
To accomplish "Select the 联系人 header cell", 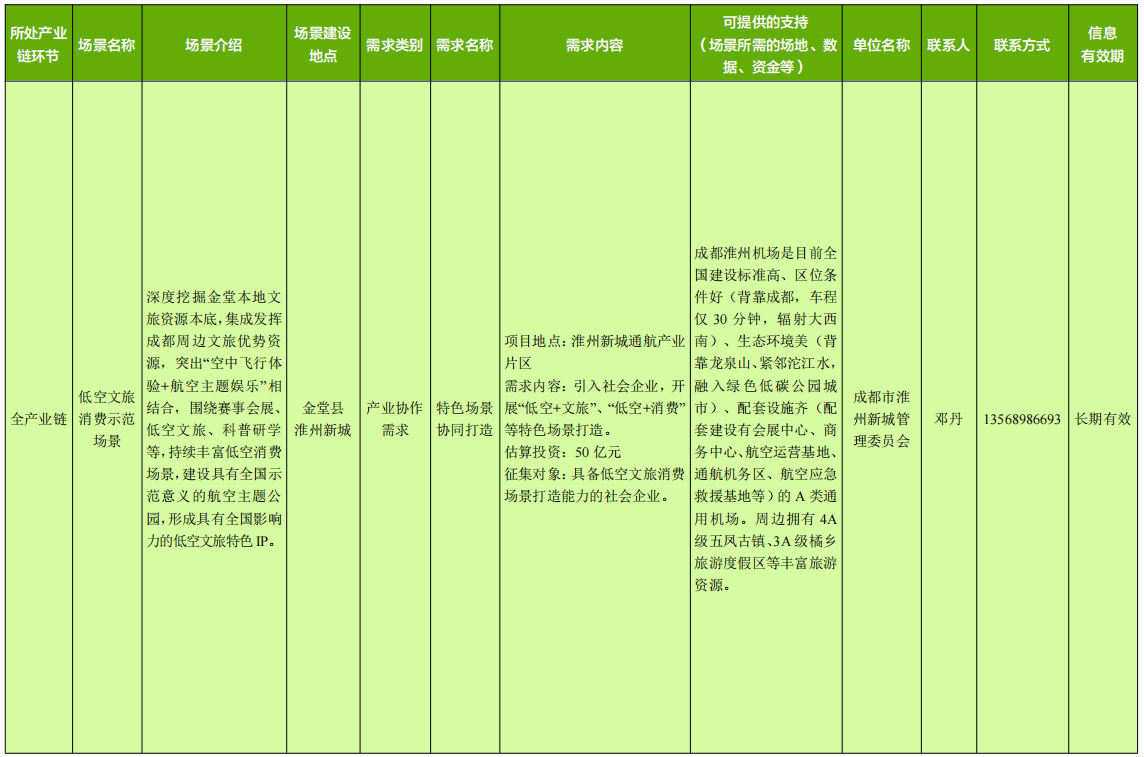I will (948, 45).
